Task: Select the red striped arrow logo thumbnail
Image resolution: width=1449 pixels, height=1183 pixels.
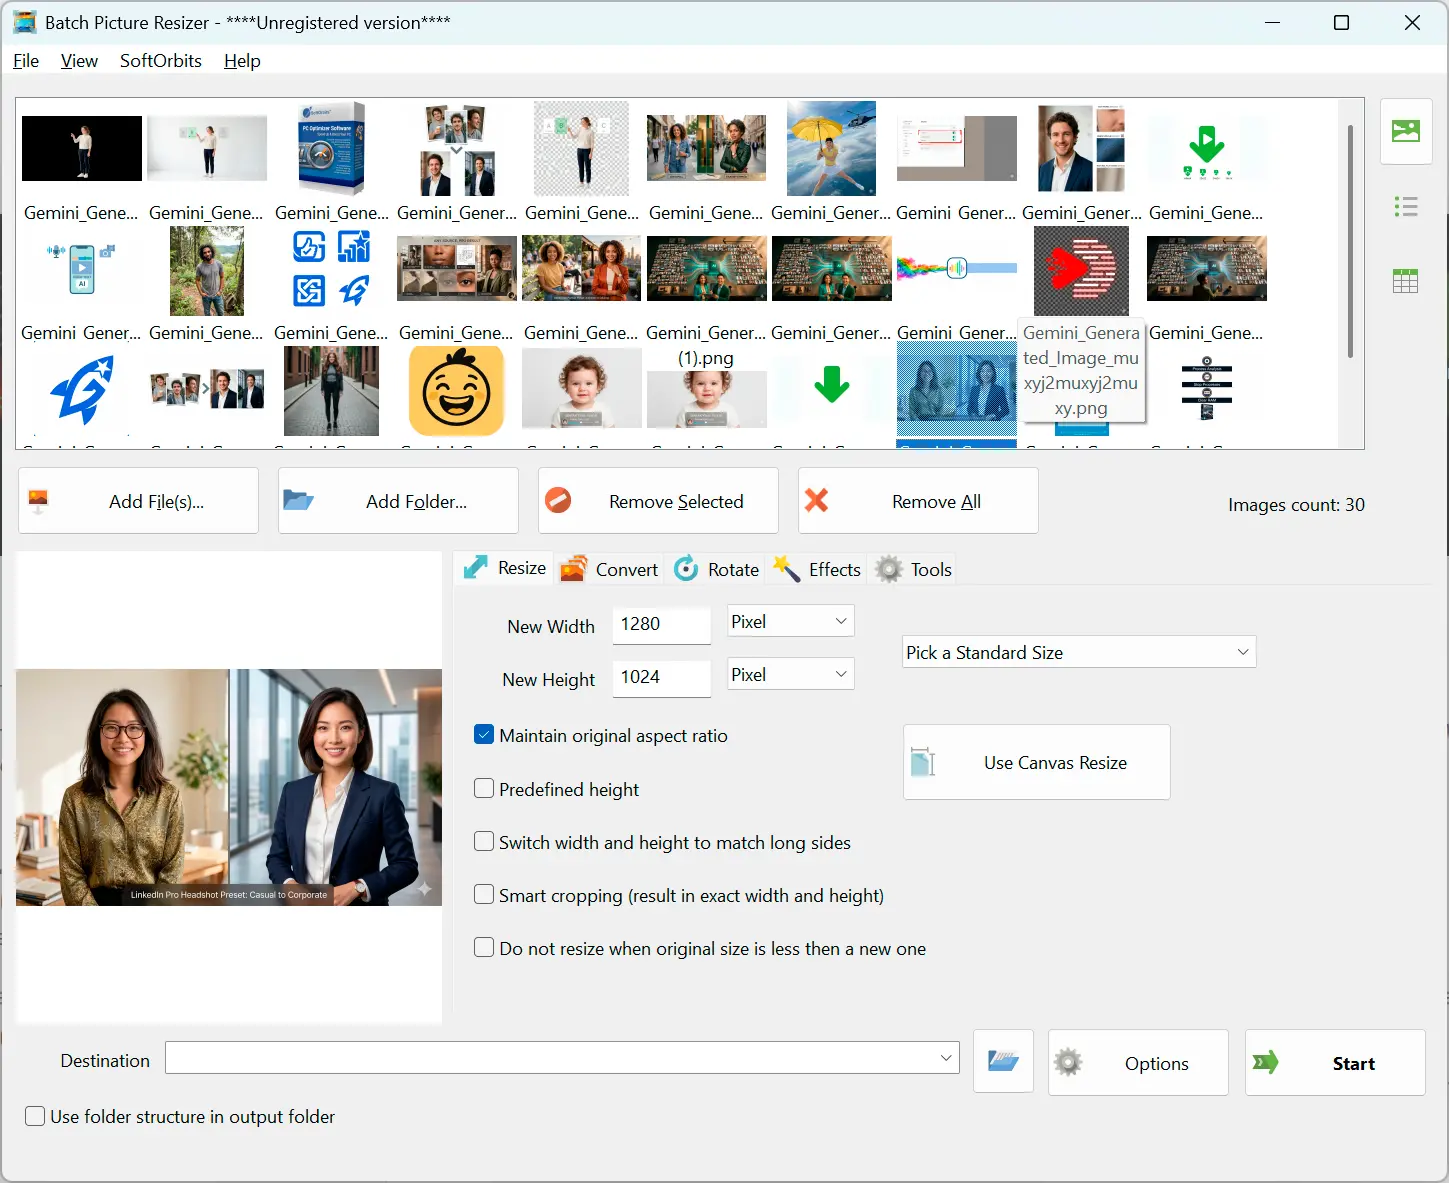Action: pos(1081,270)
